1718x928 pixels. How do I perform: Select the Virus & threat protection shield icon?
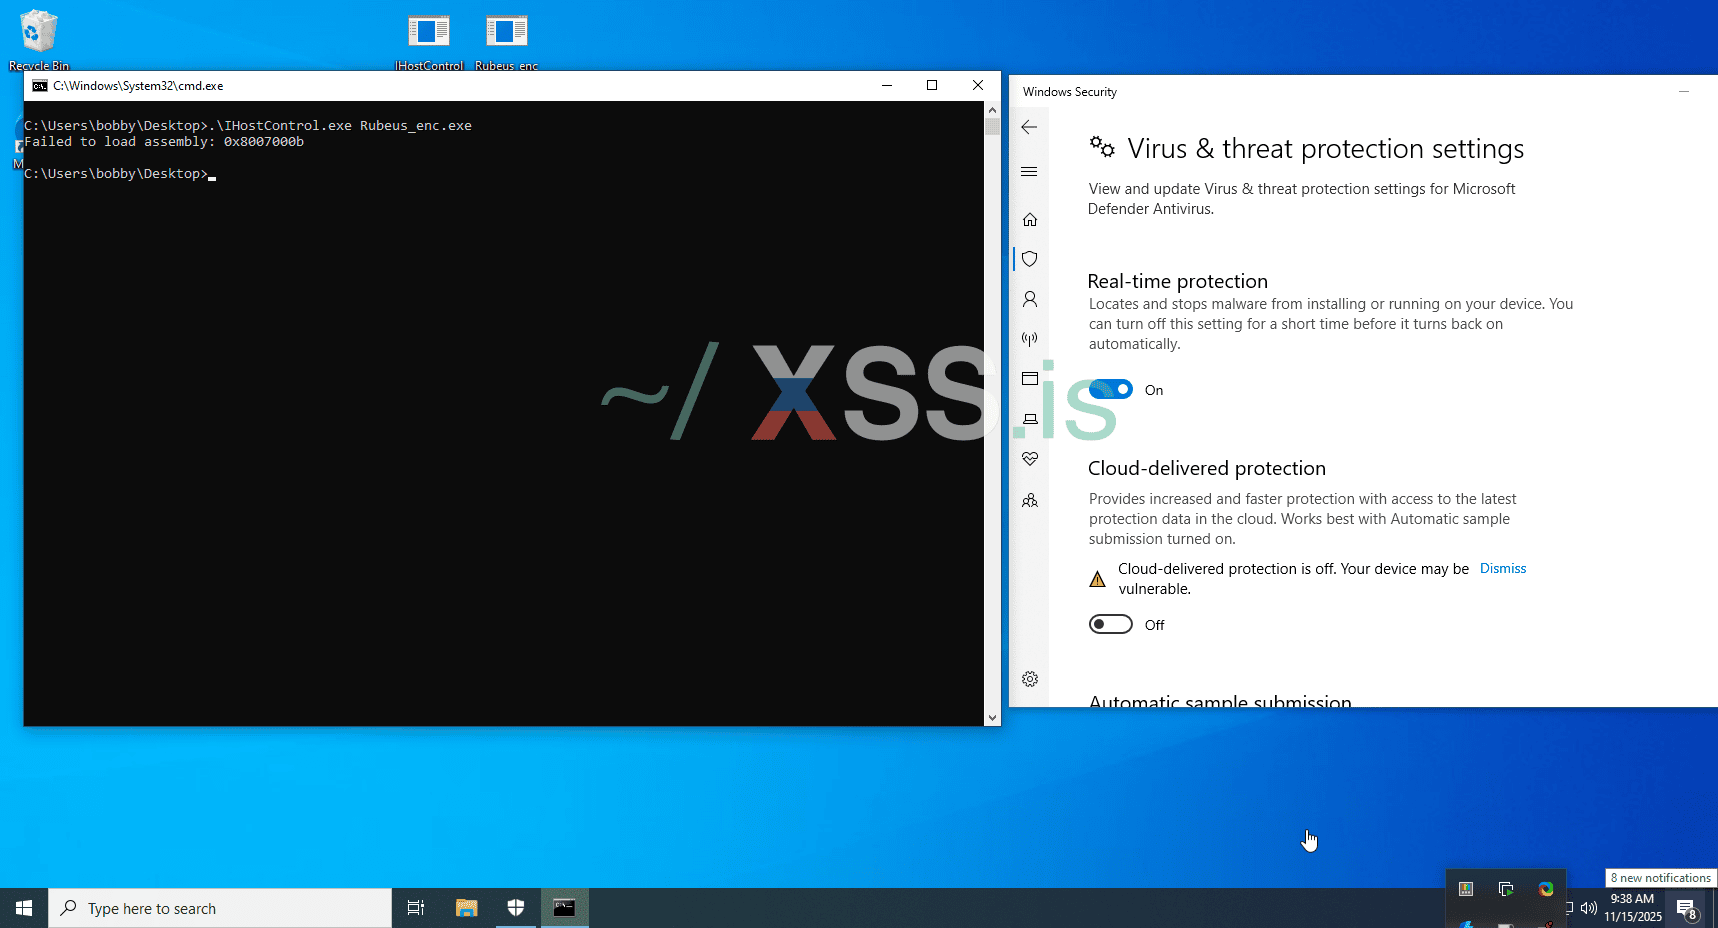[x=1030, y=259]
